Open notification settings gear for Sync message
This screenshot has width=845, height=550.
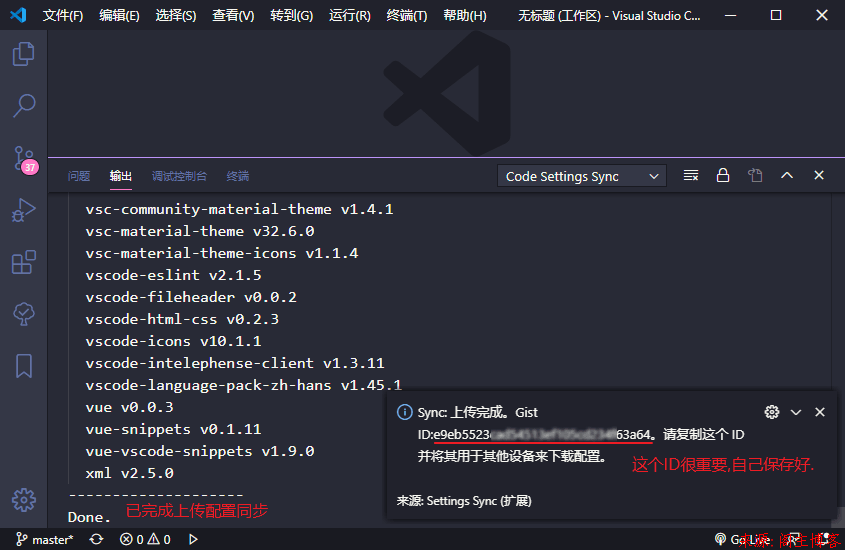772,412
